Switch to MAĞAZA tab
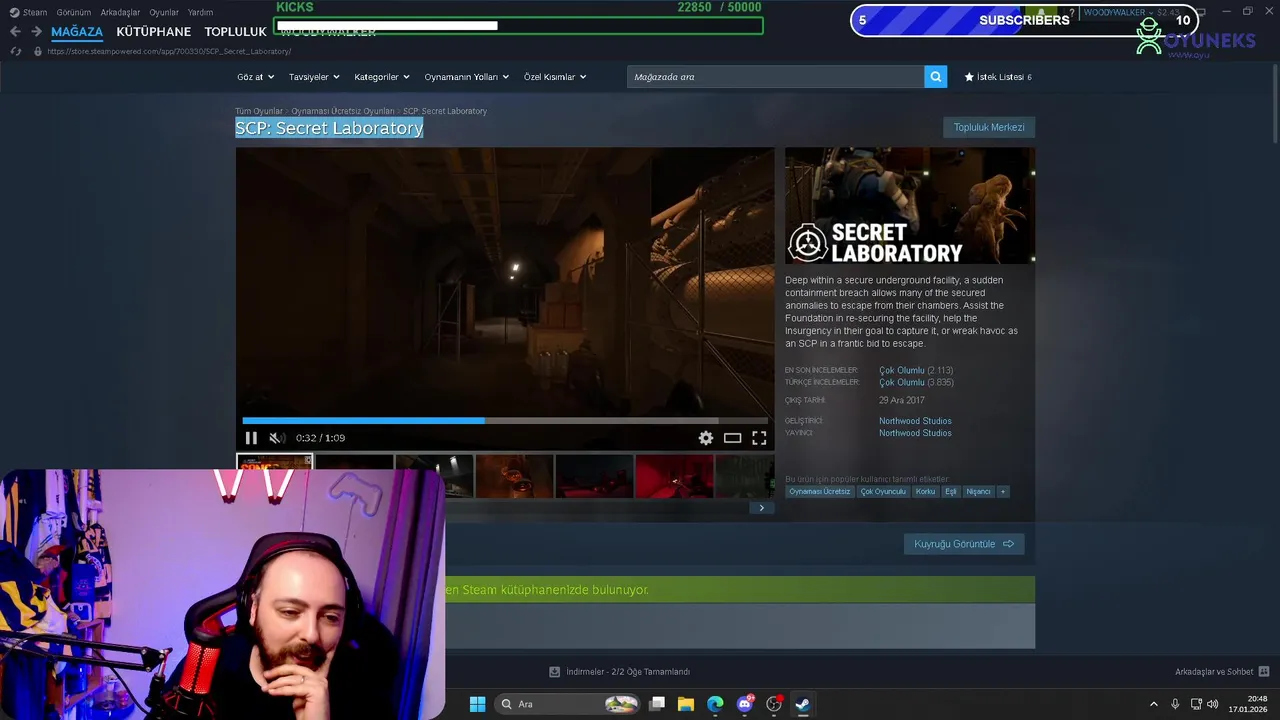Screen dimensions: 1280x720 77,32
